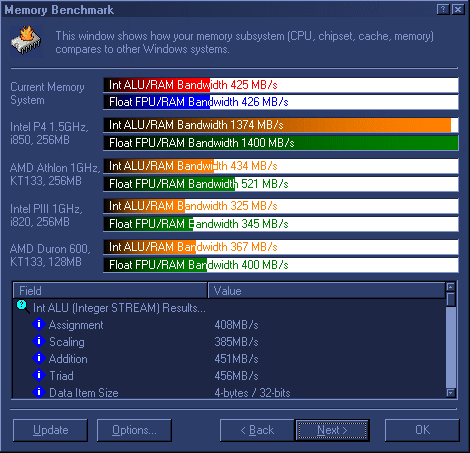The width and height of the screenshot is (470, 453).
Task: Click the info icon next to Assignment
Action: [x=39, y=324]
